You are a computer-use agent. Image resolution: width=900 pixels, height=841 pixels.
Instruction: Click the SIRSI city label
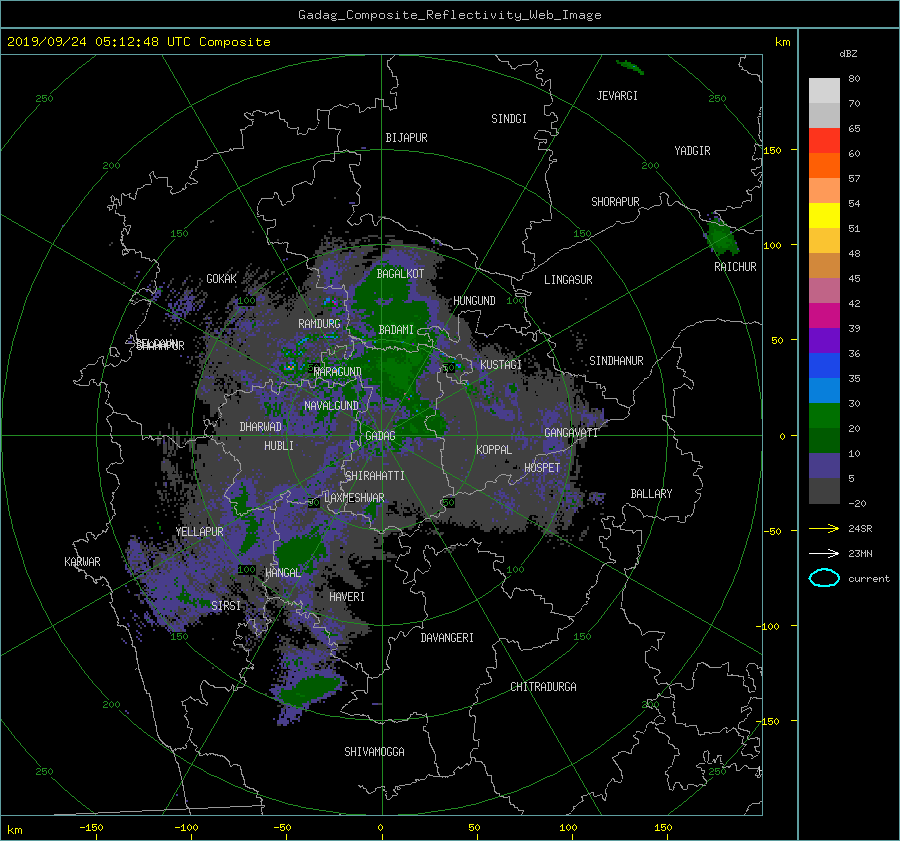pyautogui.click(x=226, y=606)
